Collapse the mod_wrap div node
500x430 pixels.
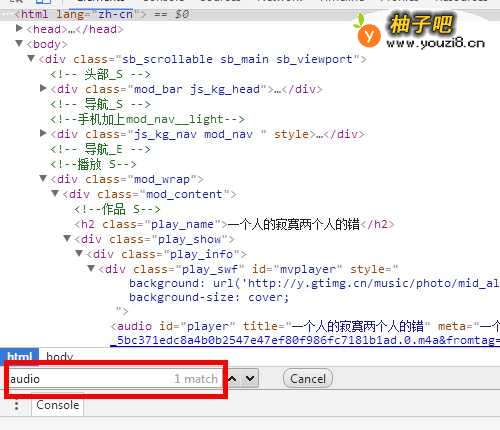tap(43, 178)
